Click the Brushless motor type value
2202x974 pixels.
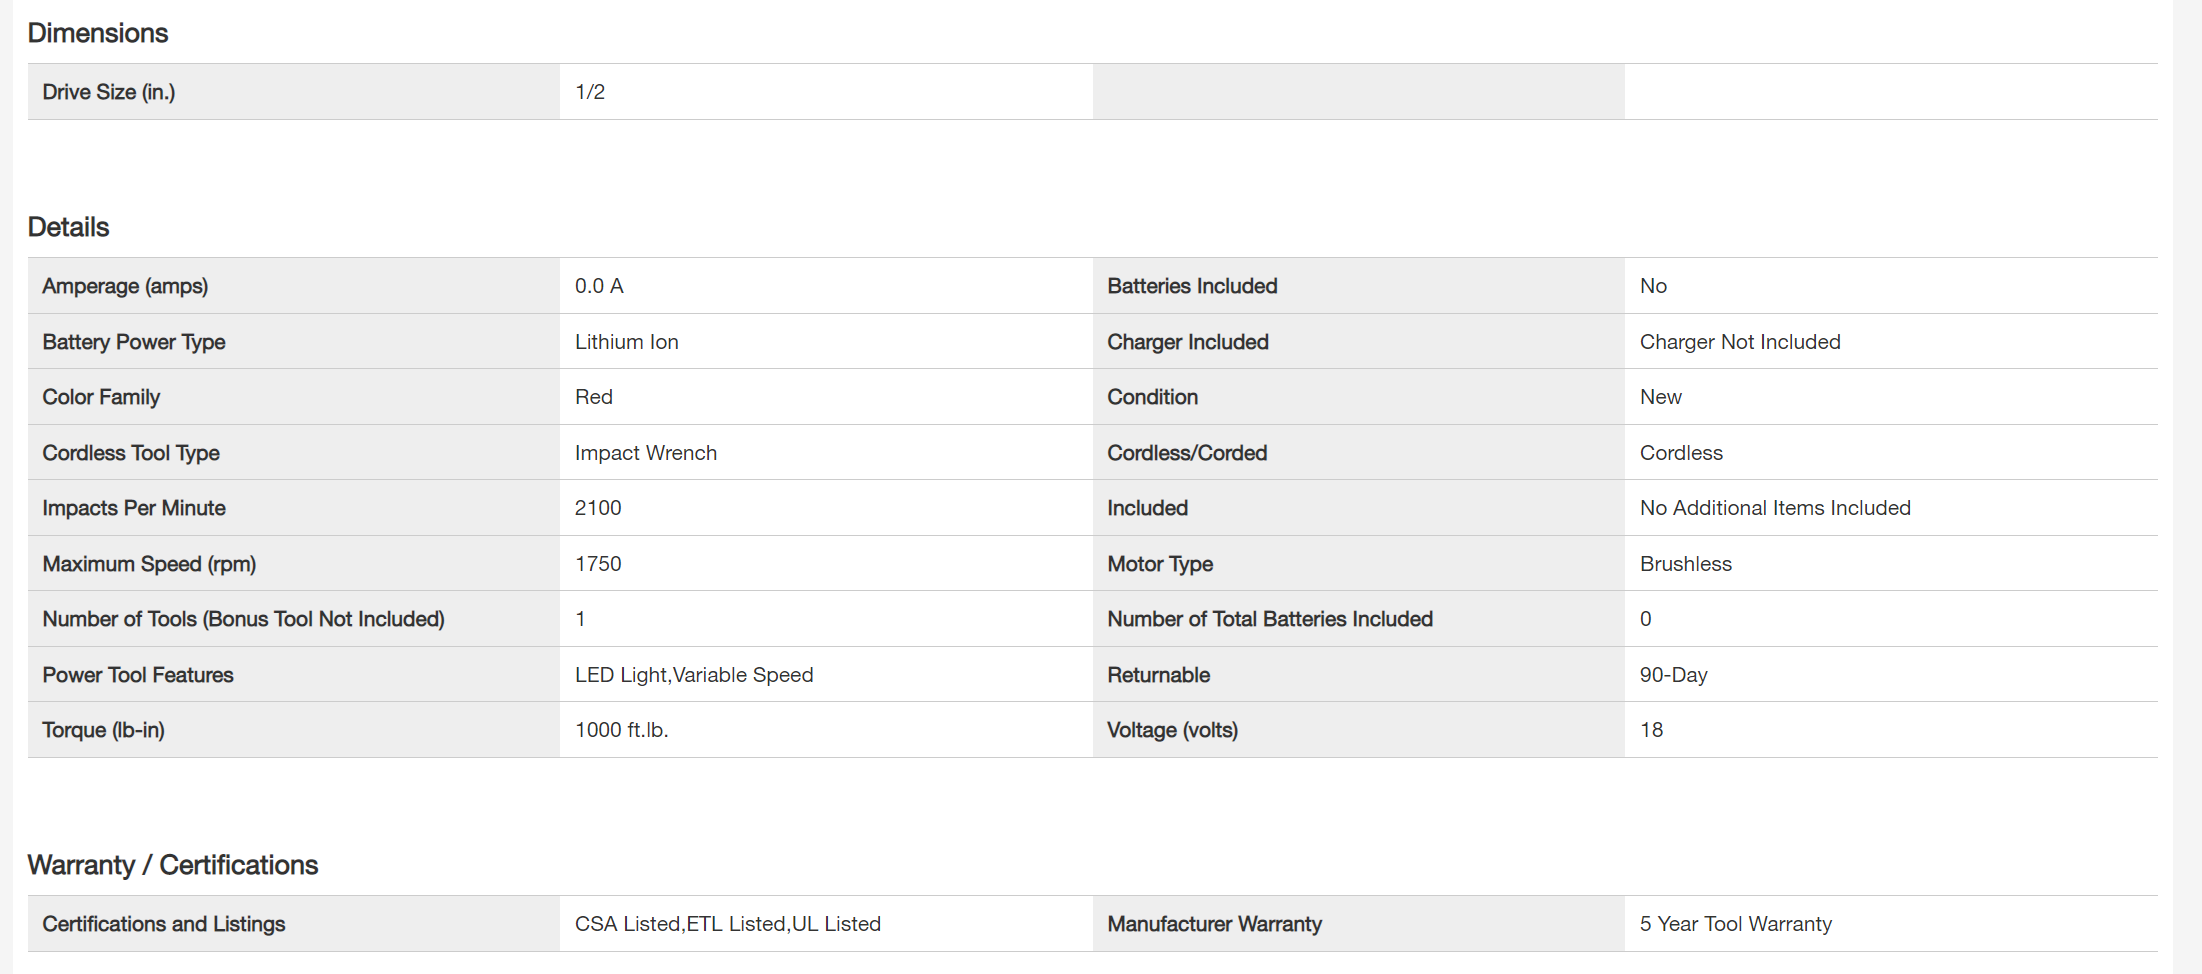tap(1685, 564)
